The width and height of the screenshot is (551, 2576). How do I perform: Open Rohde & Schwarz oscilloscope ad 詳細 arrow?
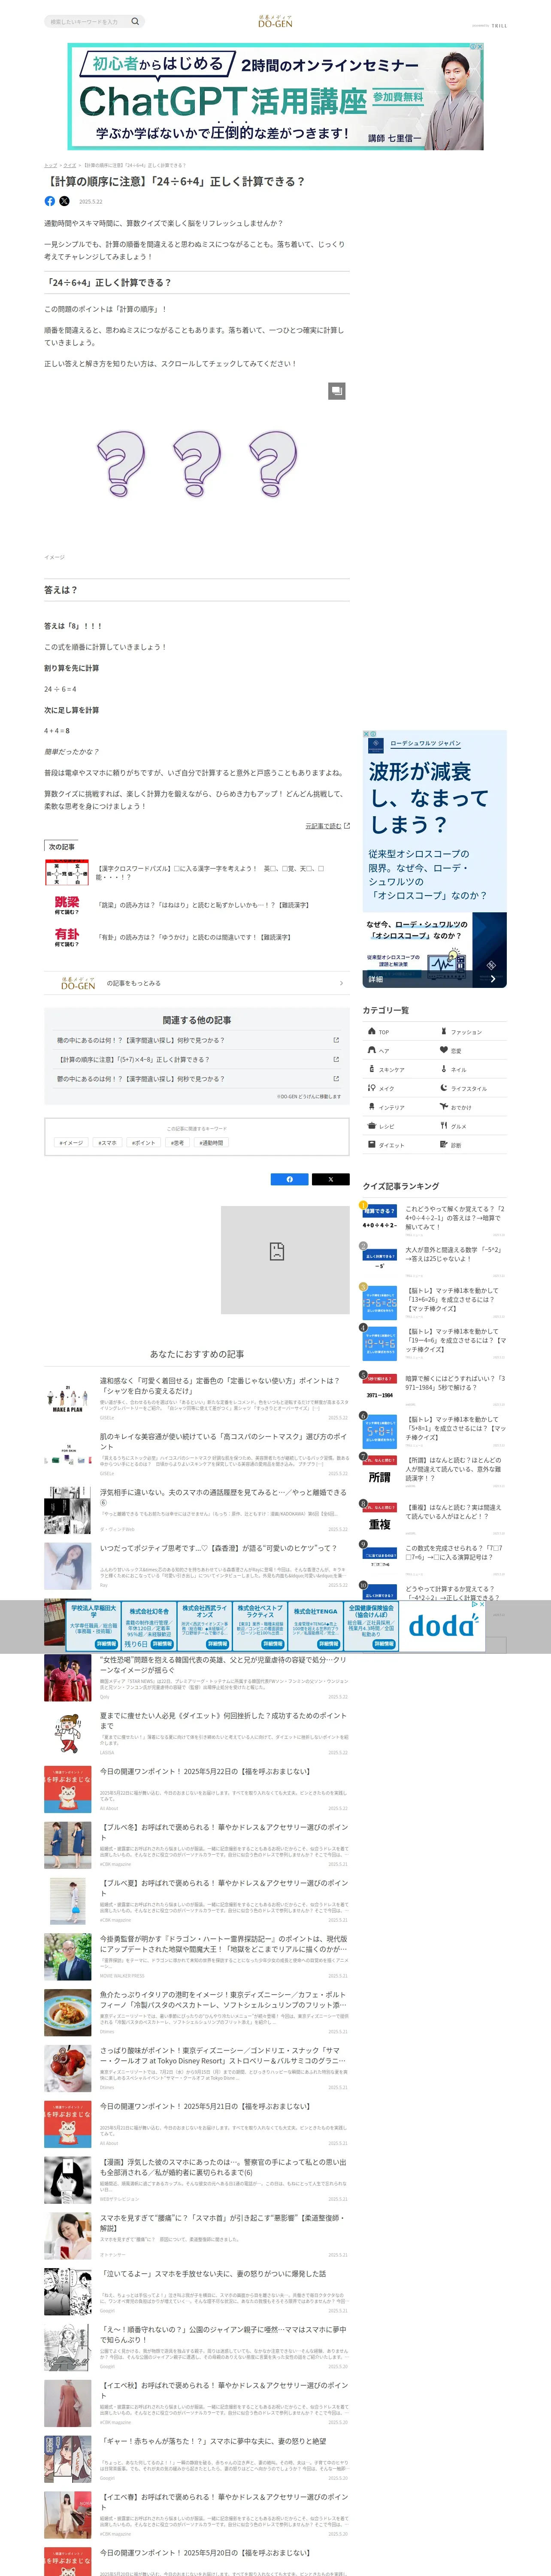coord(492,979)
